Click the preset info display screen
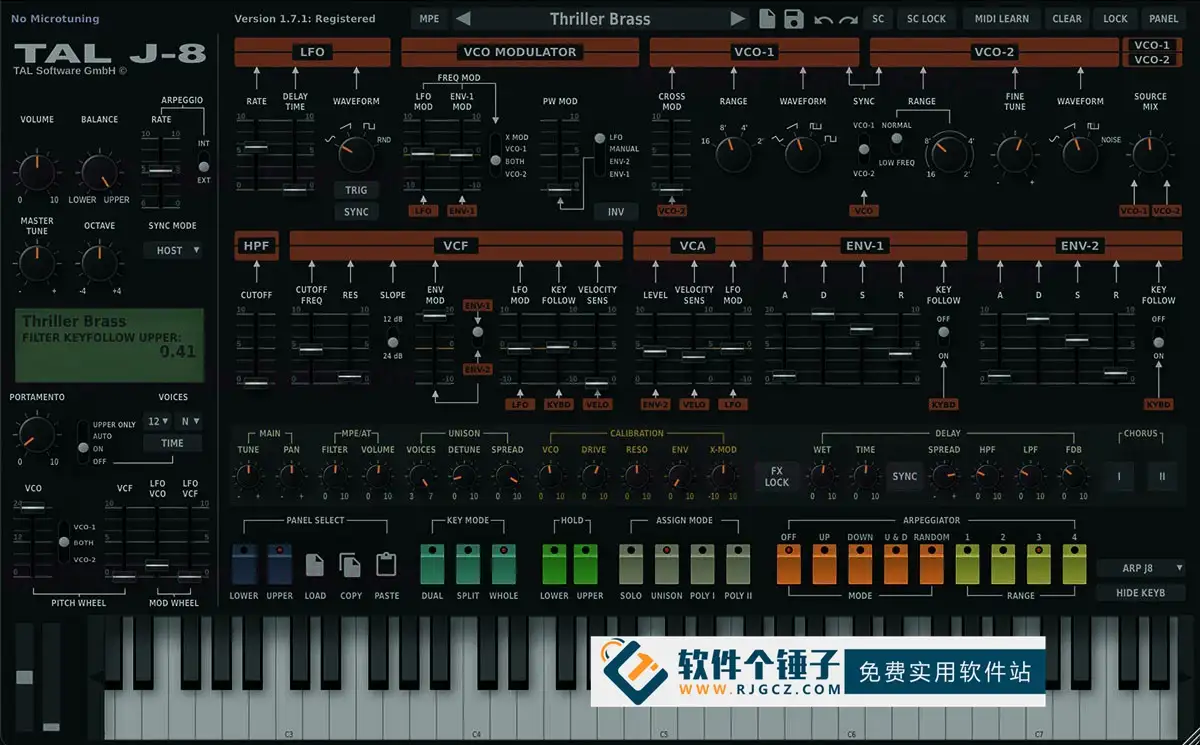 point(110,345)
